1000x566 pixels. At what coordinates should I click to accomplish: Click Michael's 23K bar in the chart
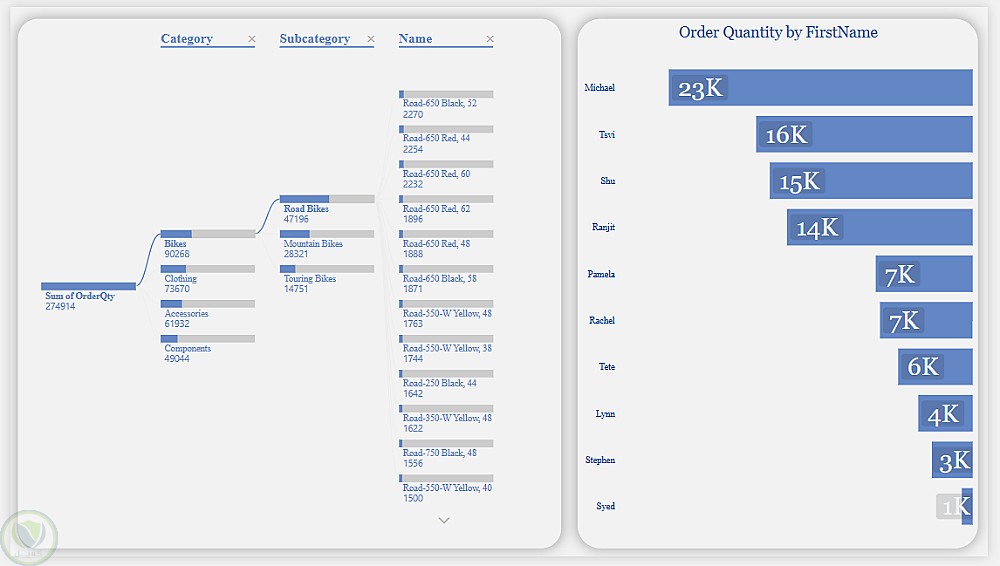(x=820, y=88)
